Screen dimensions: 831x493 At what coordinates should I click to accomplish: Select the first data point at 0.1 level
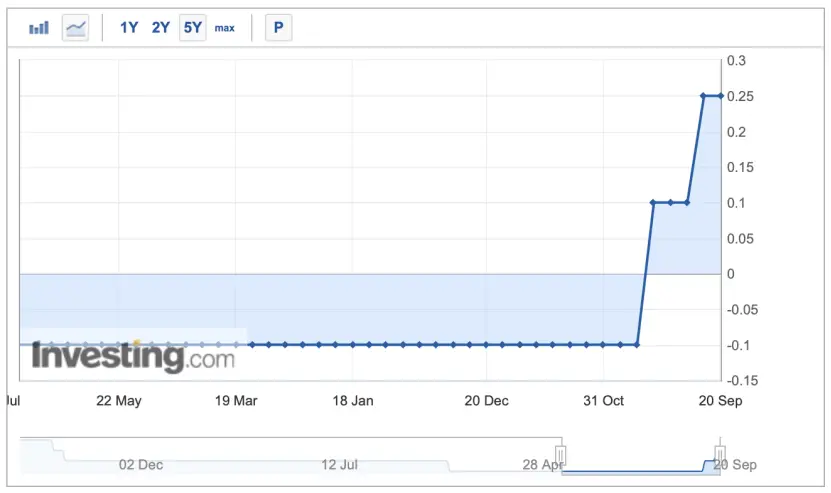click(x=653, y=203)
